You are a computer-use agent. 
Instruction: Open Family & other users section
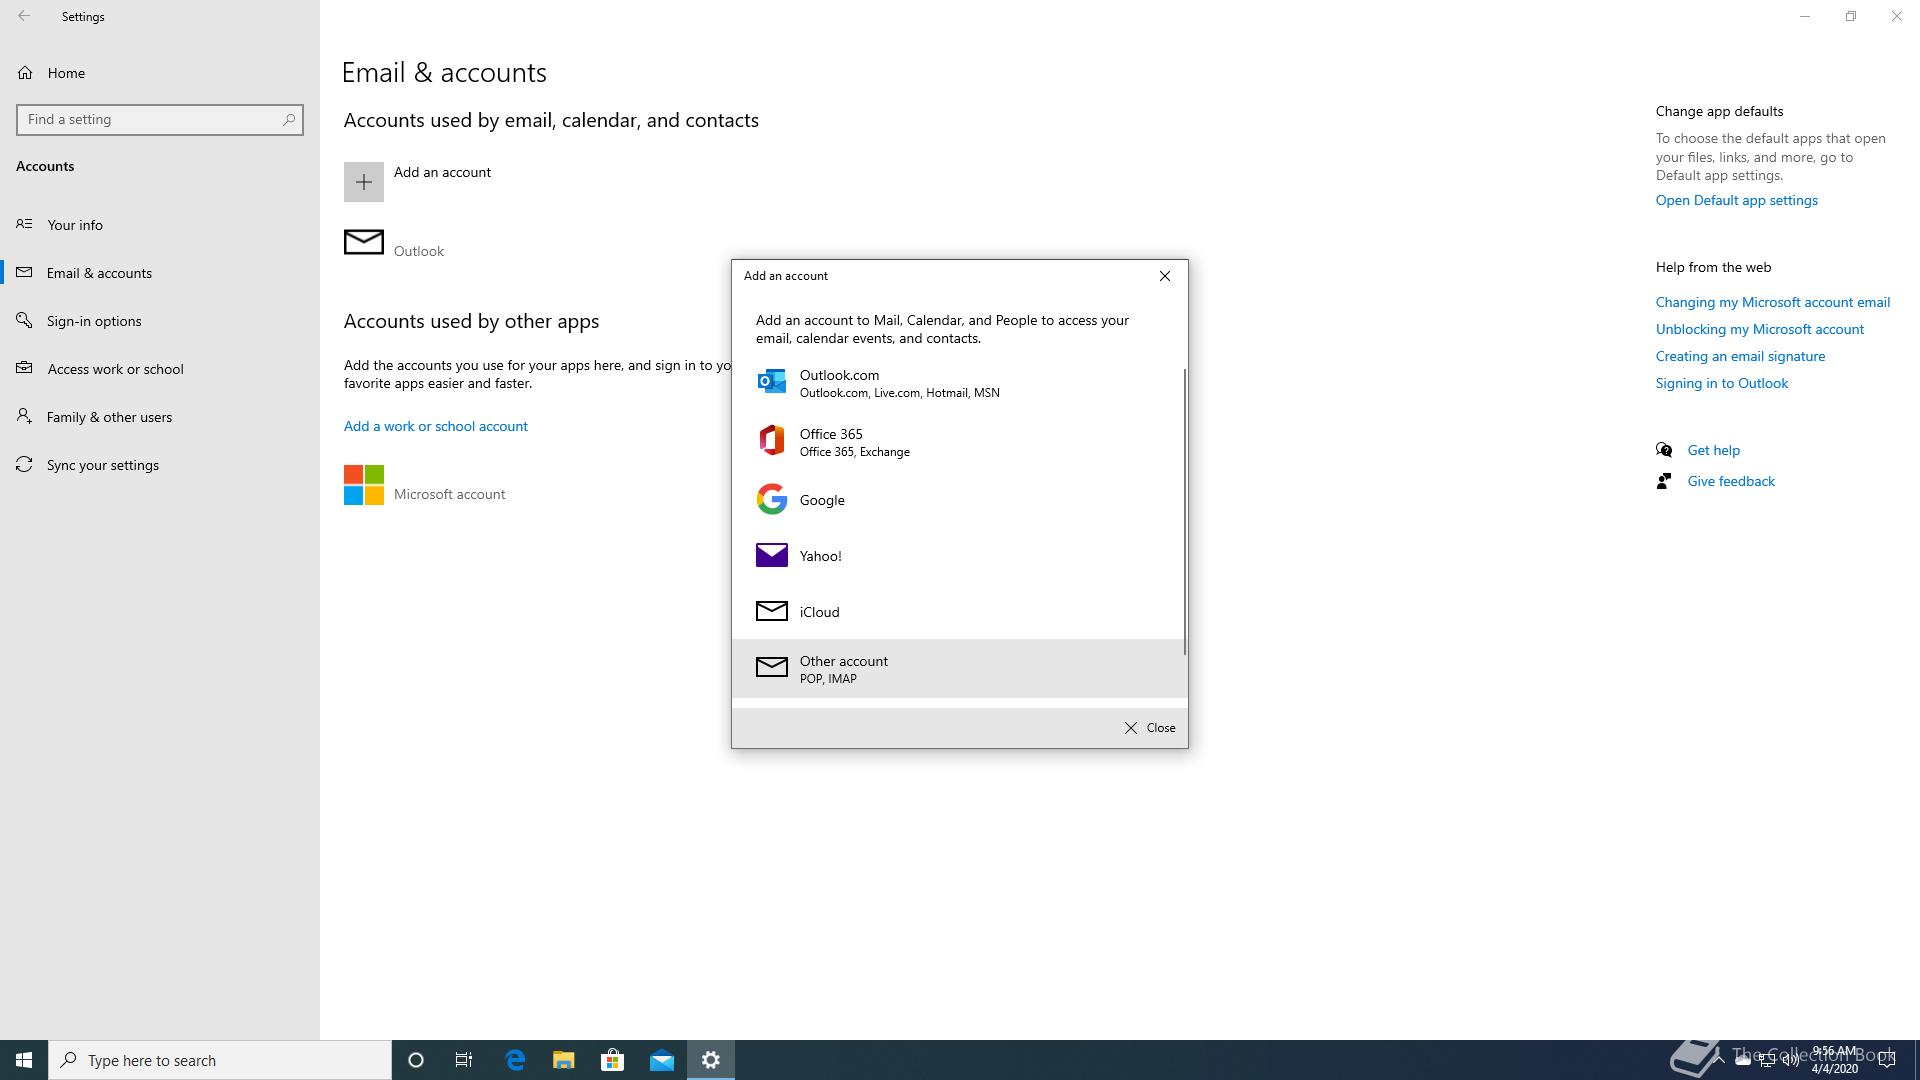pyautogui.click(x=109, y=417)
